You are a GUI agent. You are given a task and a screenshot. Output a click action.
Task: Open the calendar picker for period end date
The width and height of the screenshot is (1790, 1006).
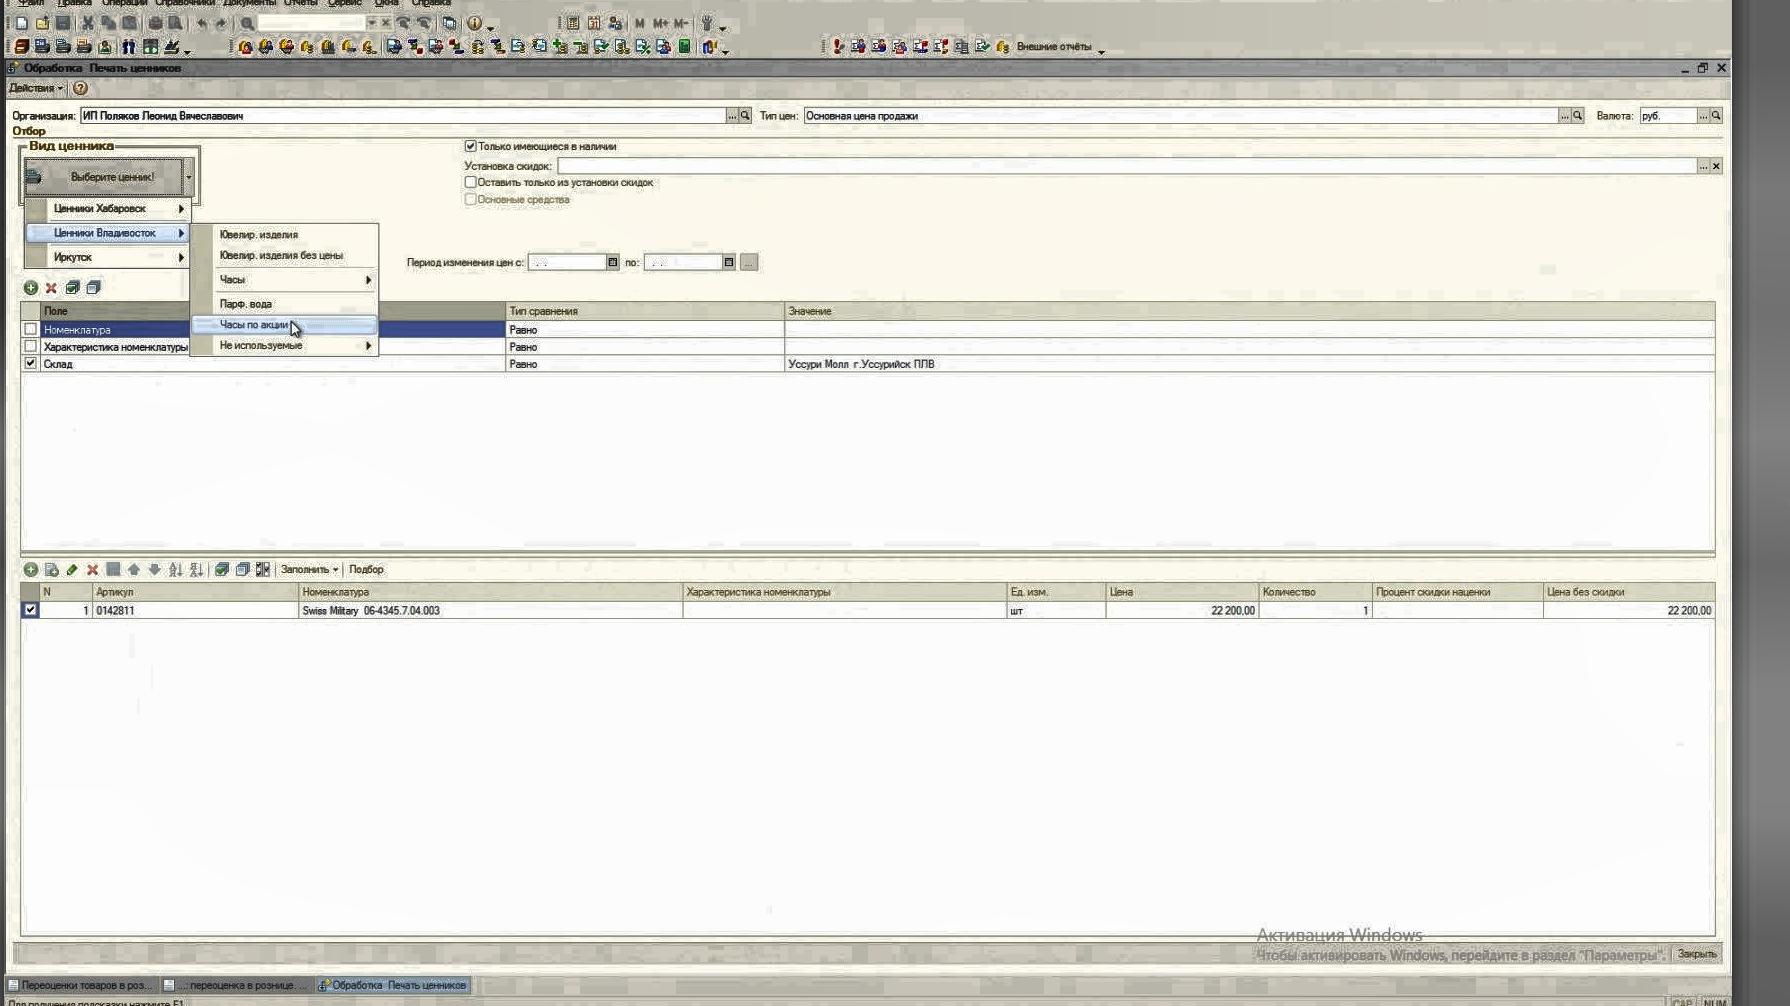pos(729,262)
